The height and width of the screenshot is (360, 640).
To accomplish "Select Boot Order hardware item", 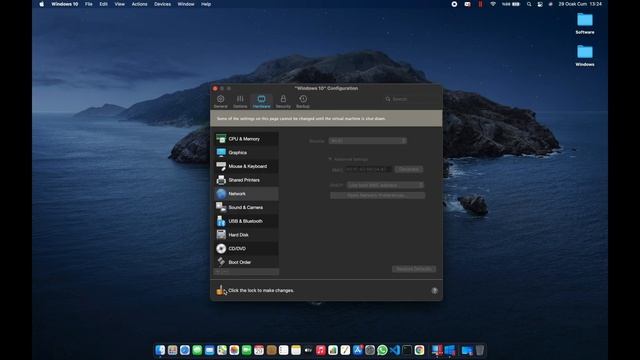I will [246, 262].
